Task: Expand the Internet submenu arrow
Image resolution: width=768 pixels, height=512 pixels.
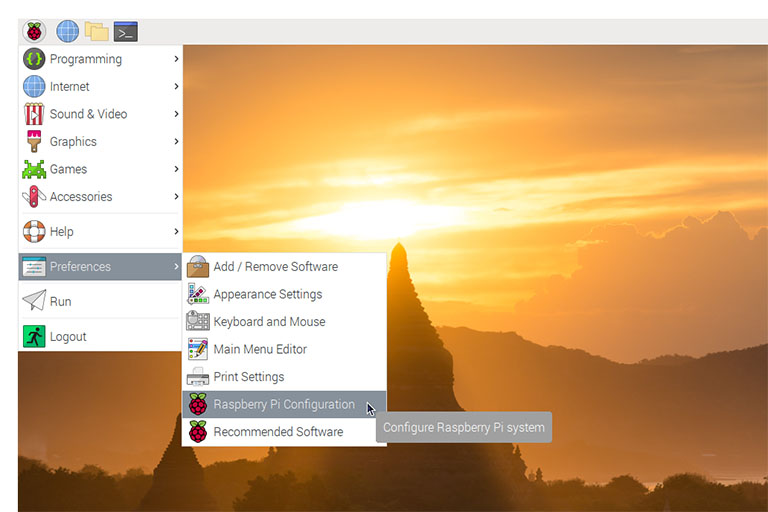Action: coord(176,86)
